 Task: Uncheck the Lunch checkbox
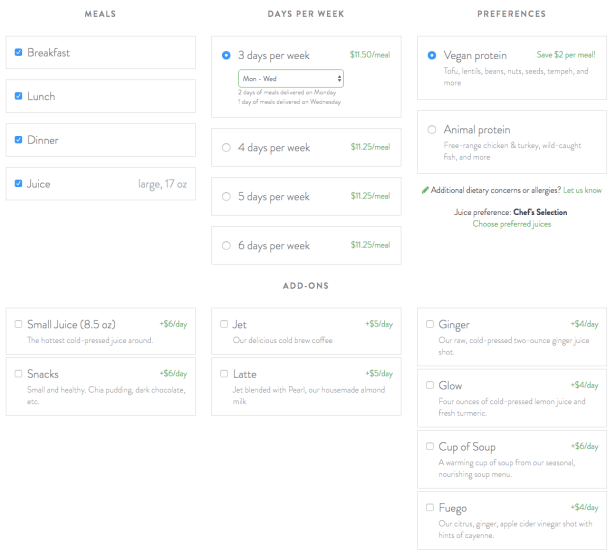(x=19, y=97)
